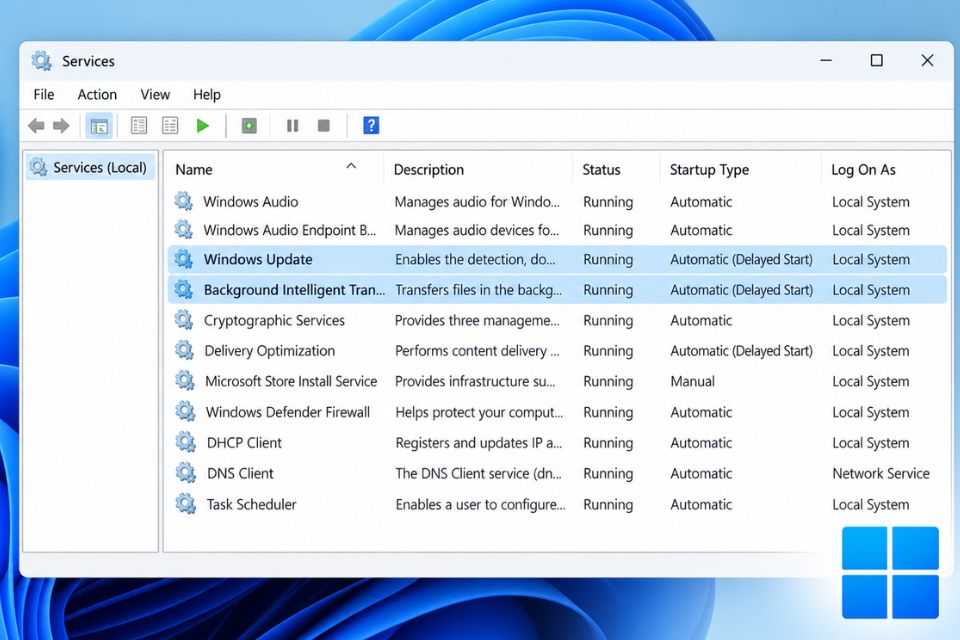Click gear icon beside Windows Audio Endpoint B...
Screen dimensions: 960x640
click(184, 230)
